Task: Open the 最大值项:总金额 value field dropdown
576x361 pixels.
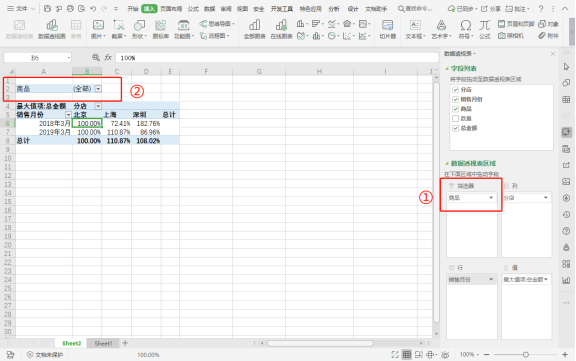Action: tap(526, 279)
